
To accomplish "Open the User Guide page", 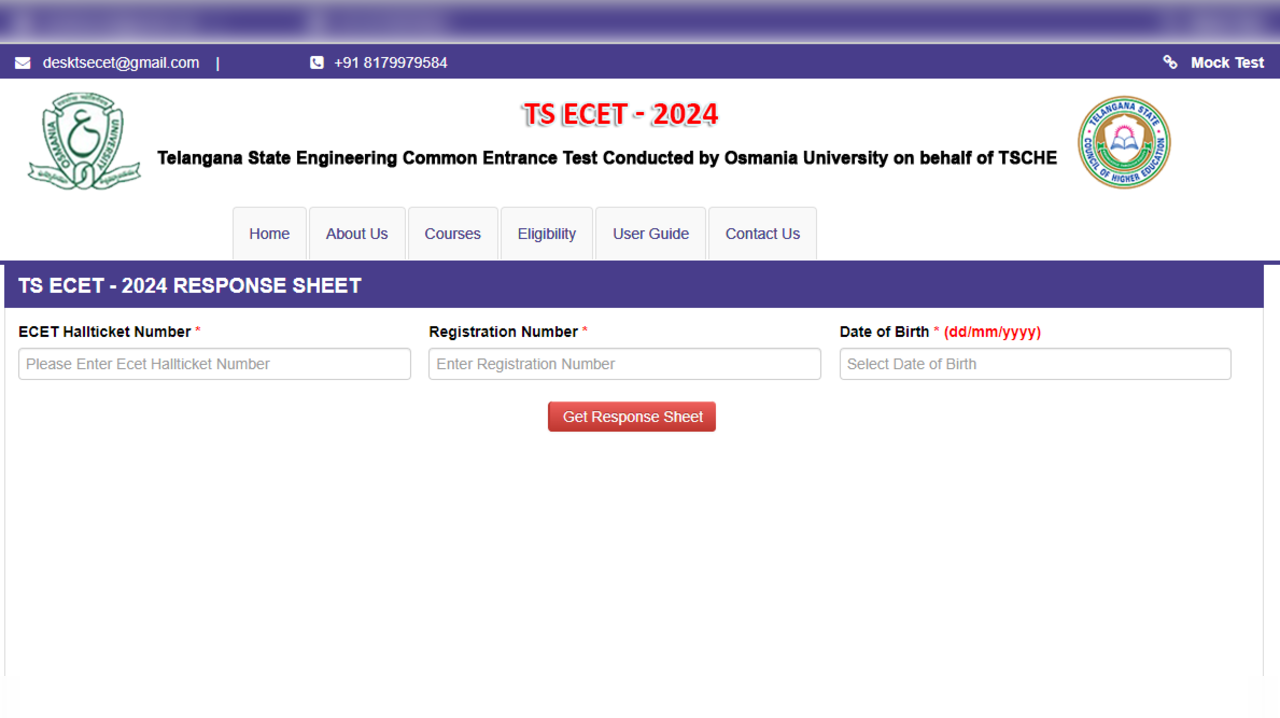I will tap(650, 233).
